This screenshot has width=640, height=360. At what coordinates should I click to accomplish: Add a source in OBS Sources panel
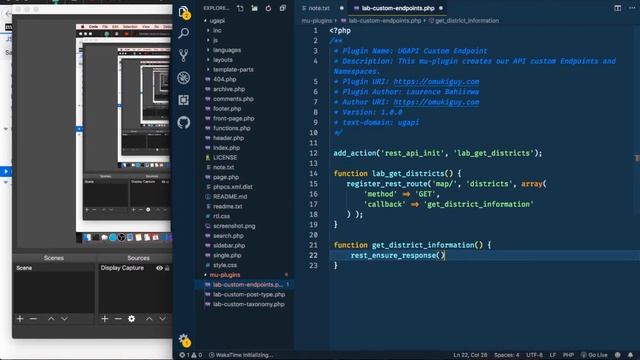coord(104,319)
